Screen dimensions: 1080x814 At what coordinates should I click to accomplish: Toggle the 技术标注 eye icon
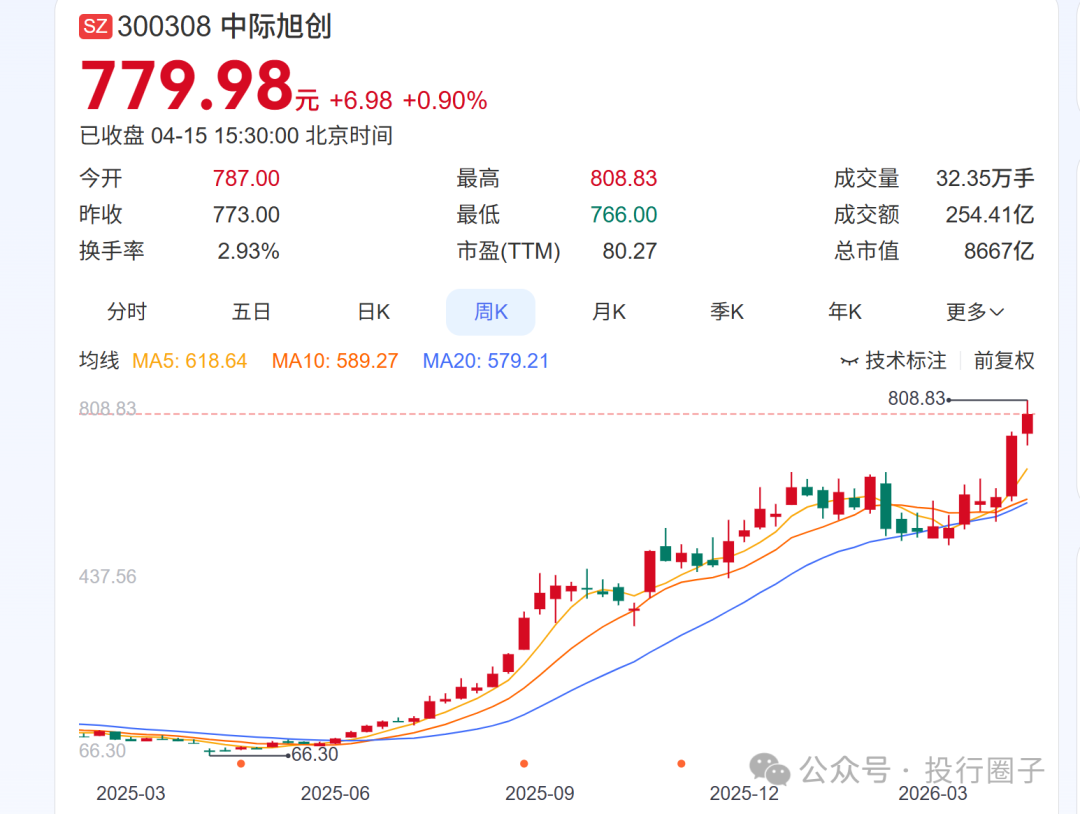pyautogui.click(x=852, y=361)
